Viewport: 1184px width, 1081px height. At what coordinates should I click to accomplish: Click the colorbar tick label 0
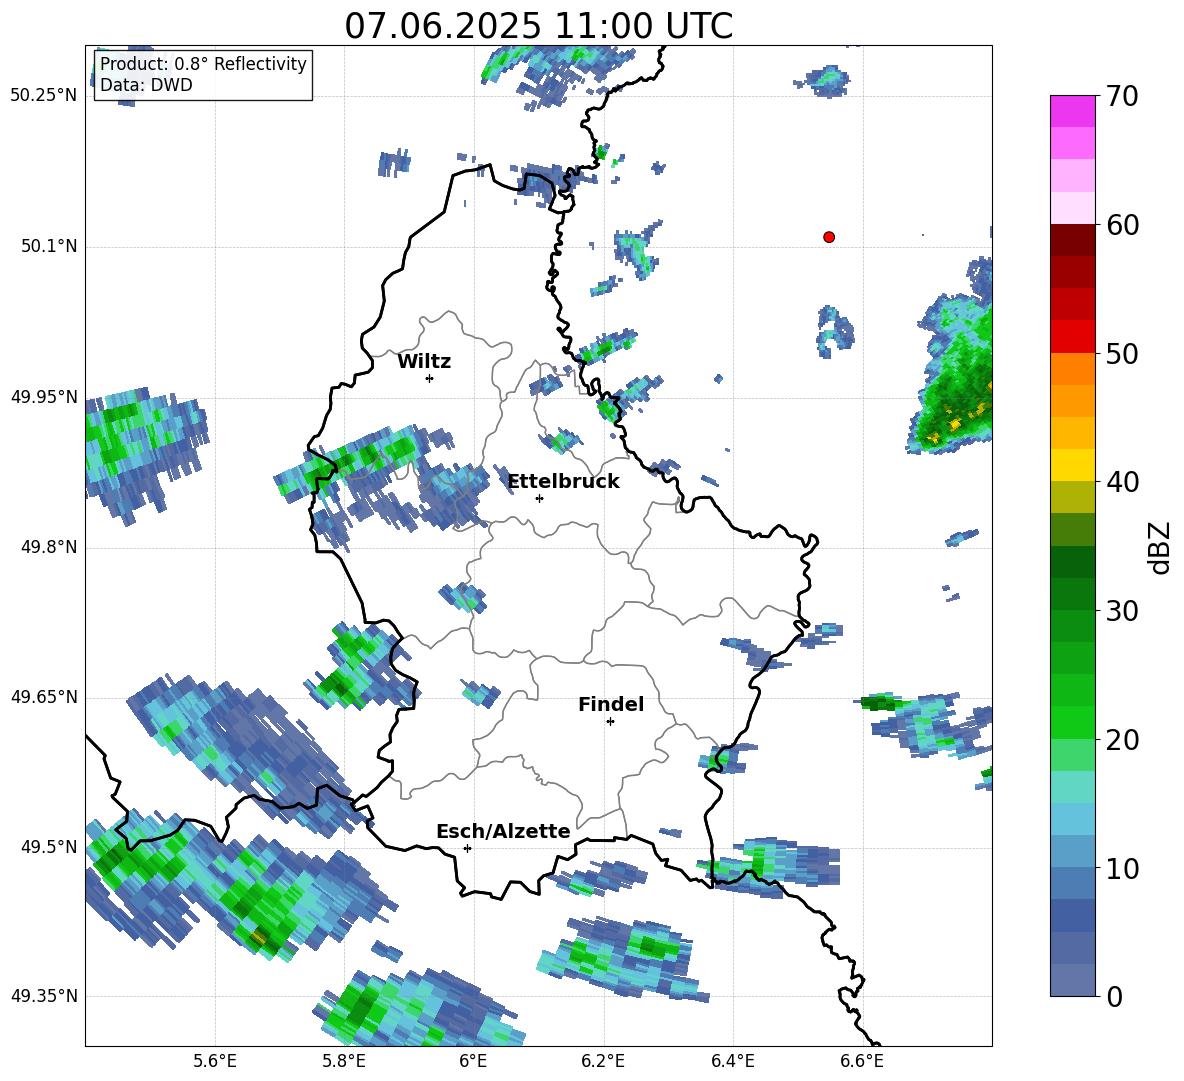pyautogui.click(x=1115, y=996)
